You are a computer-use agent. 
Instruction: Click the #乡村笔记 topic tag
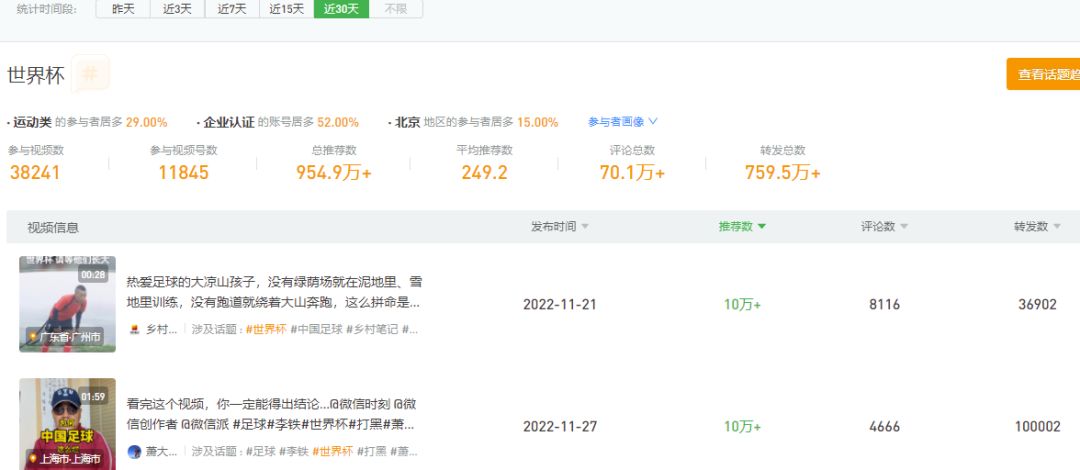click(x=372, y=329)
